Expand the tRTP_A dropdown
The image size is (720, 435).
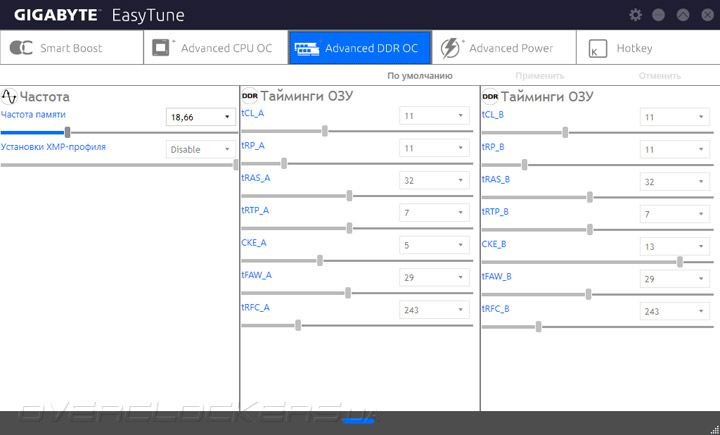coord(434,213)
